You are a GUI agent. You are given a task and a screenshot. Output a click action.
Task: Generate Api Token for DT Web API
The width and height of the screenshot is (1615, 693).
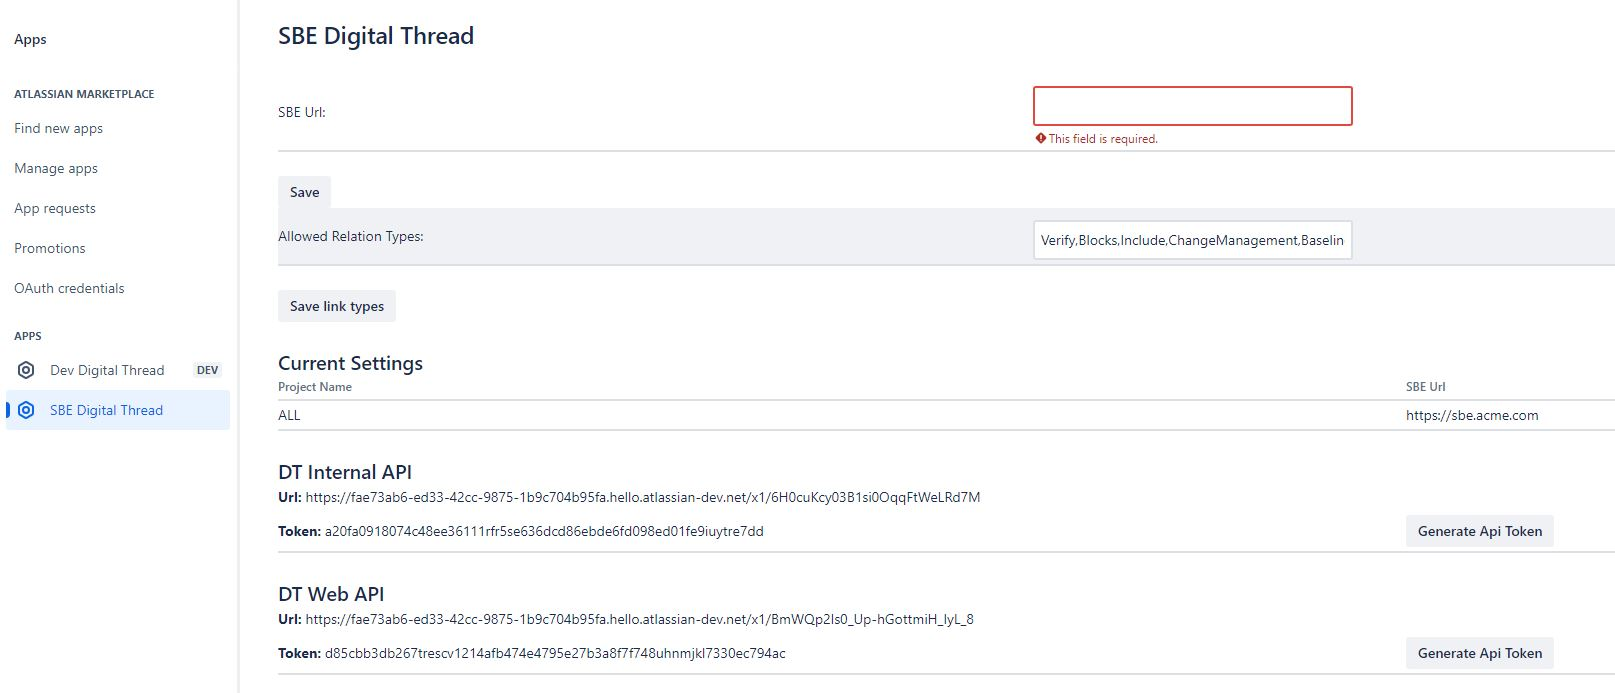coord(1480,653)
